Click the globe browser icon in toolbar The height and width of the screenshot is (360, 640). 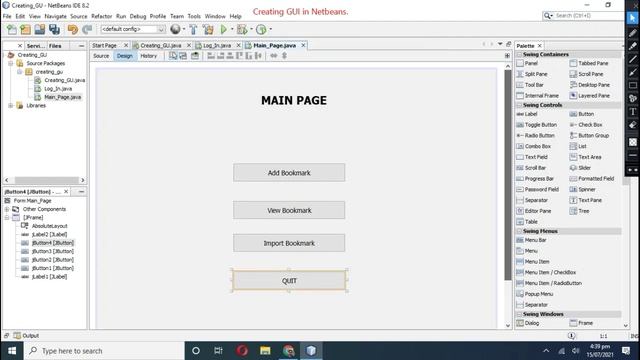pos(175,29)
